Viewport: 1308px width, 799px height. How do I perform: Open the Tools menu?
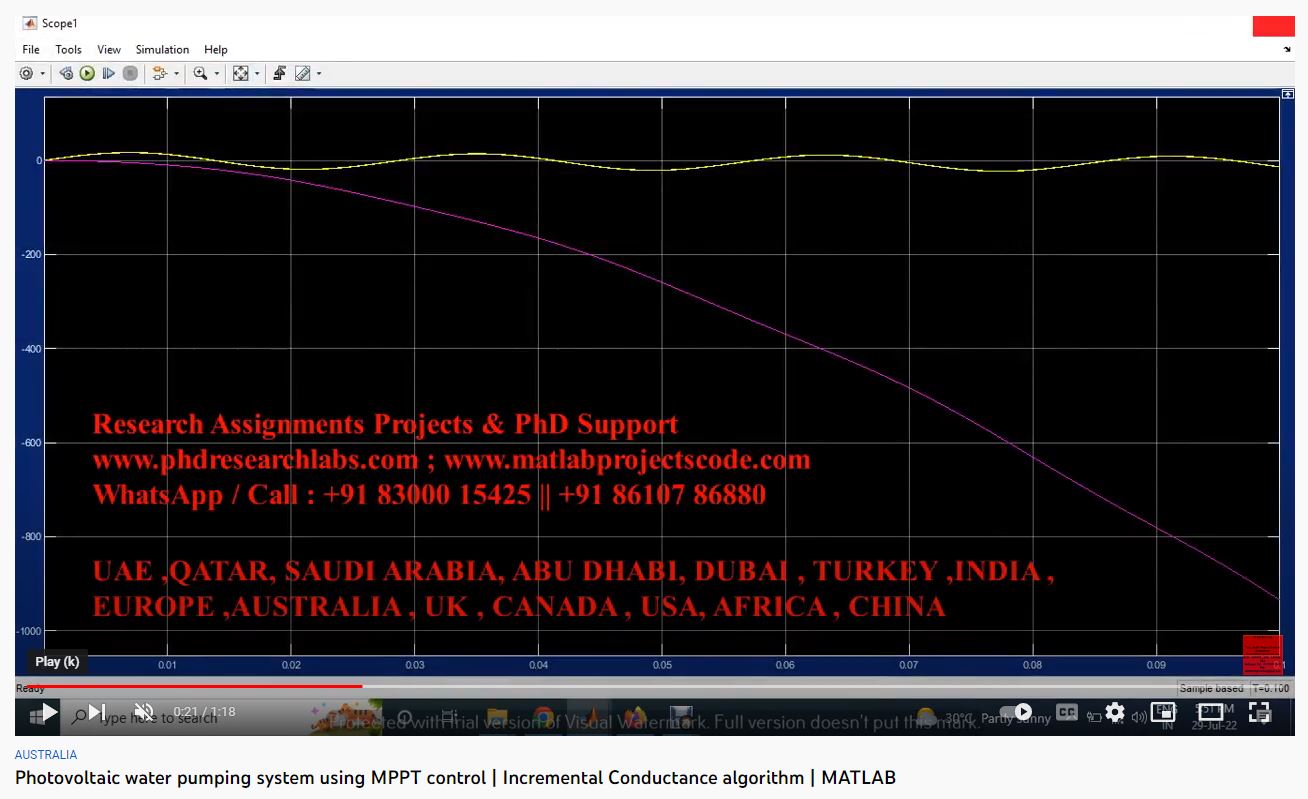[x=68, y=50]
